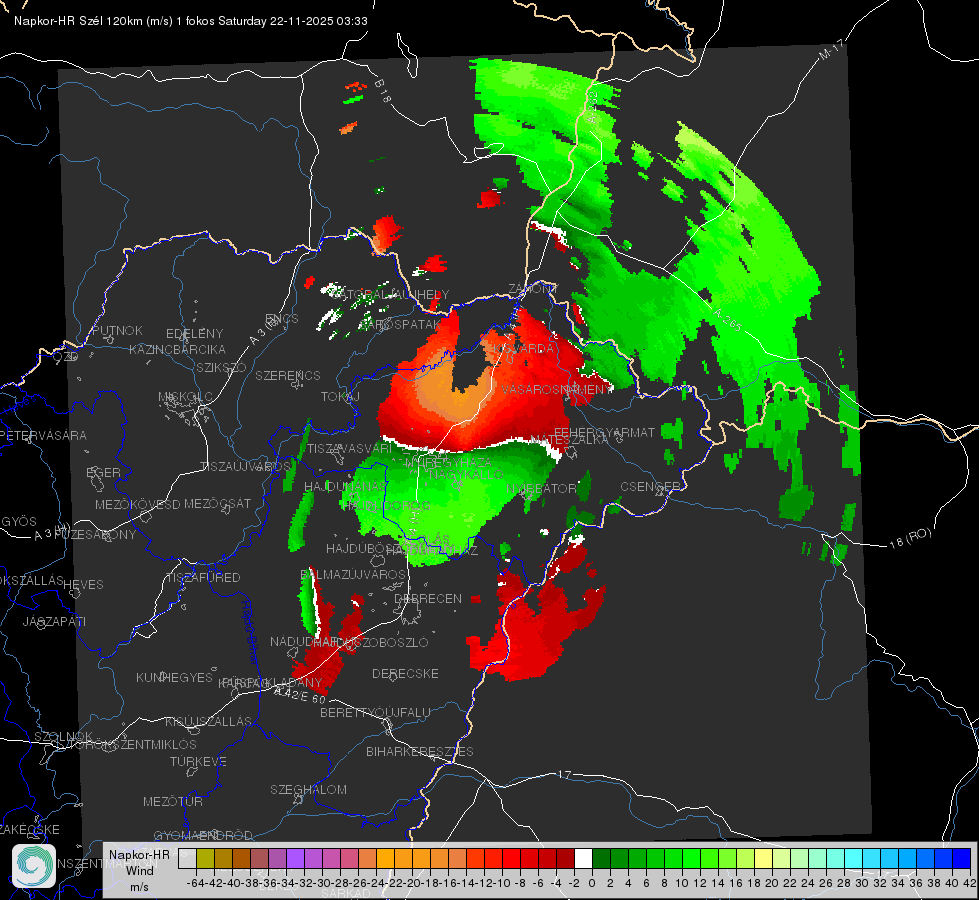The image size is (979, 900).
Task: Click the A-265 road label
Action: pos(727,320)
